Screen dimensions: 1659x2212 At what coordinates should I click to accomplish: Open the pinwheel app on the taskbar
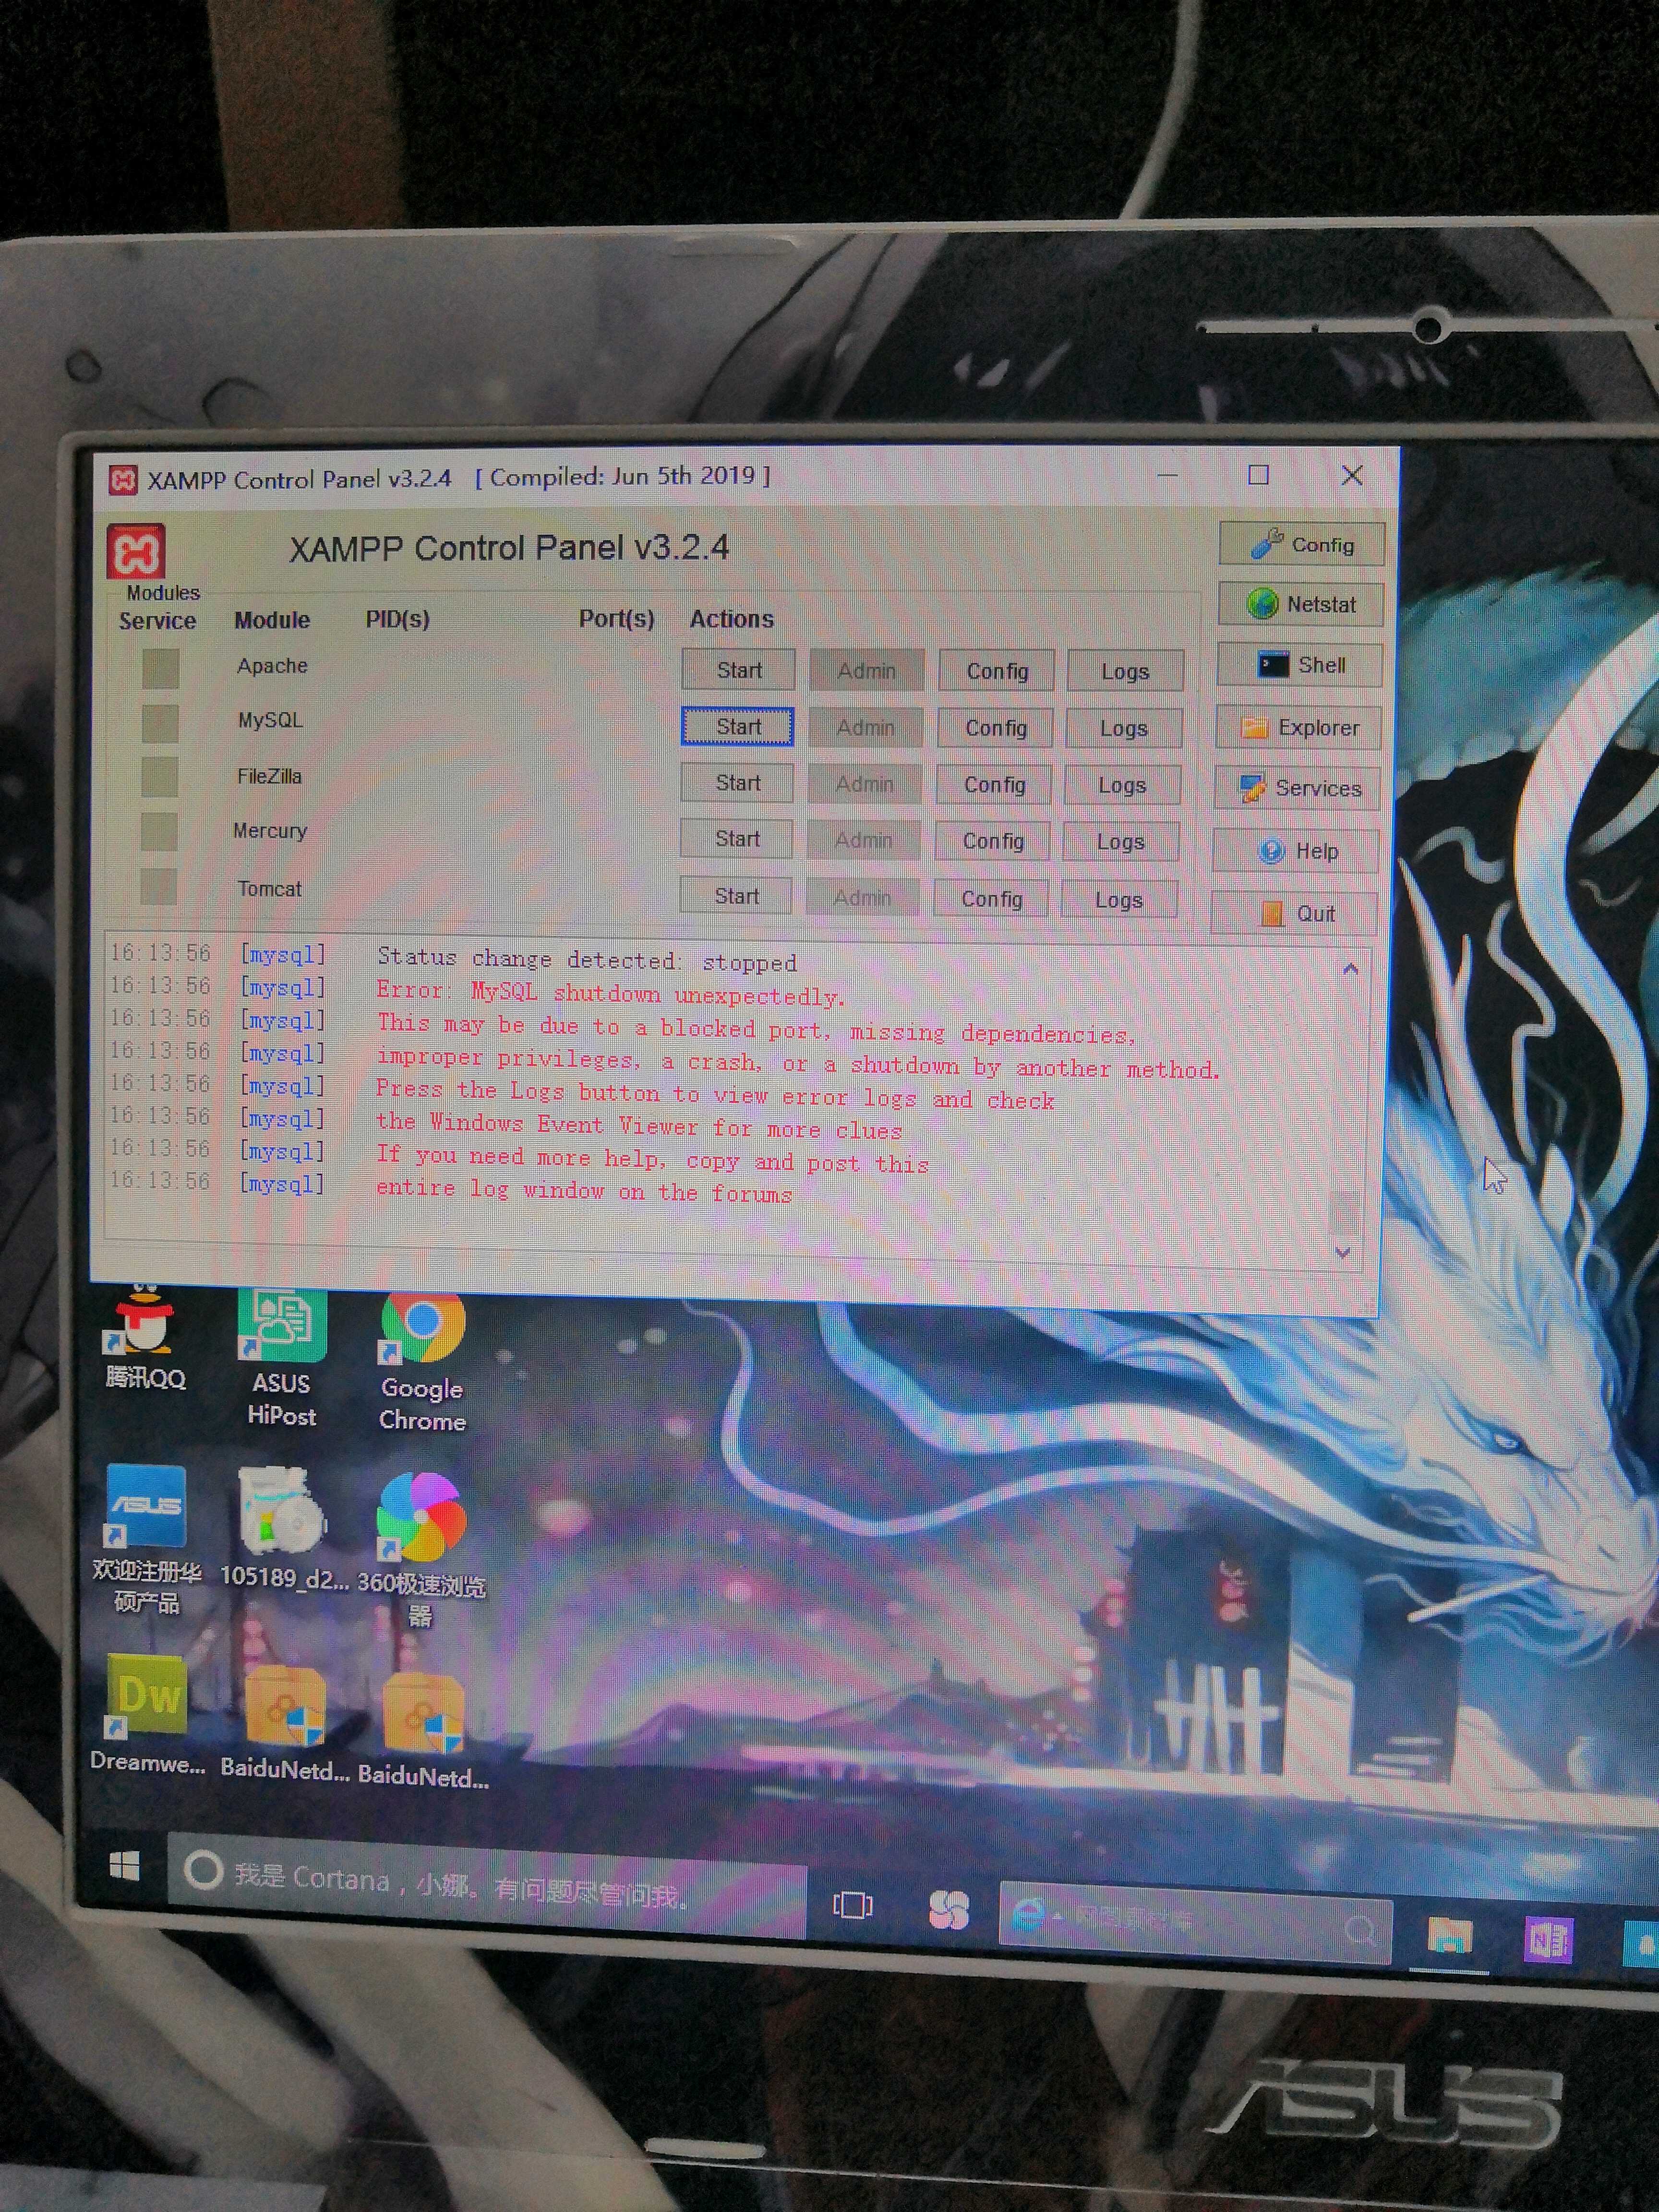point(949,1910)
